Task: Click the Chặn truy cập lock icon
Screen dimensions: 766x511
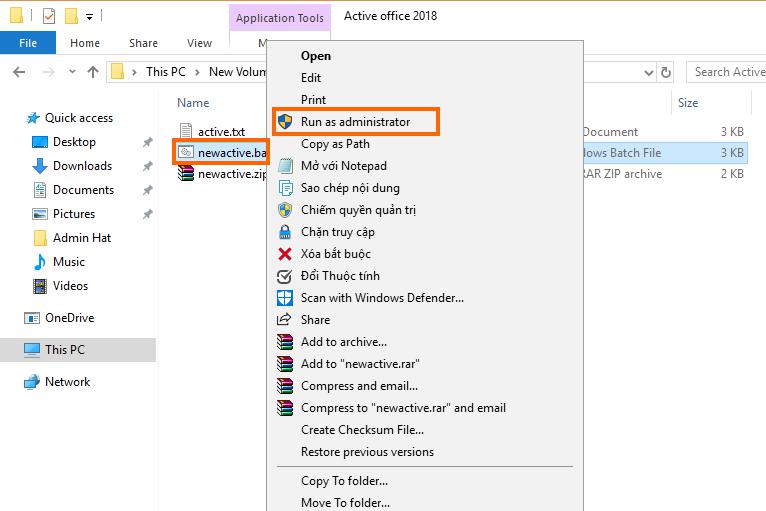Action: pos(285,232)
